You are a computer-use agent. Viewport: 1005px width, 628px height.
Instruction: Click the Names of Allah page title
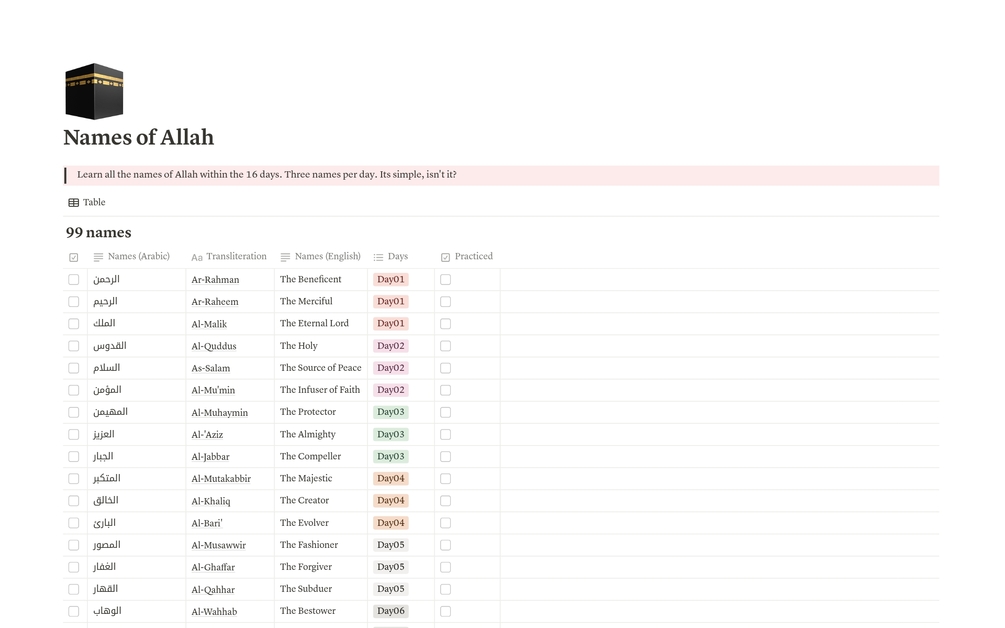(138, 138)
